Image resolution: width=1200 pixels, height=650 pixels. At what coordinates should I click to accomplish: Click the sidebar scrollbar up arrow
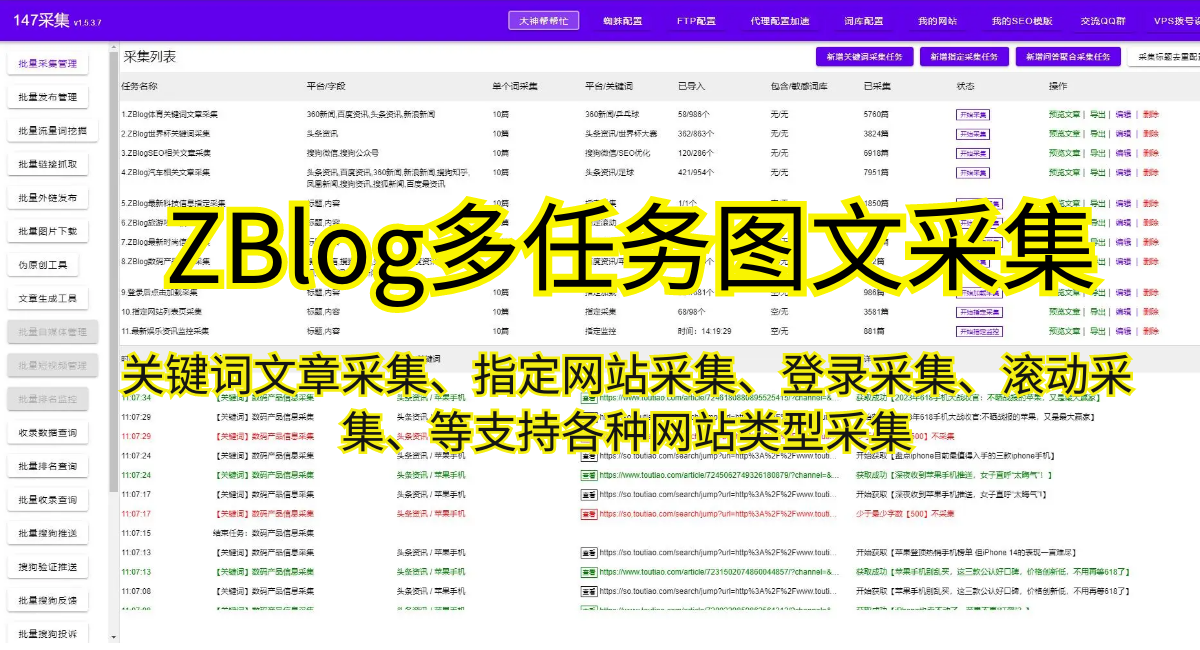pos(113,48)
